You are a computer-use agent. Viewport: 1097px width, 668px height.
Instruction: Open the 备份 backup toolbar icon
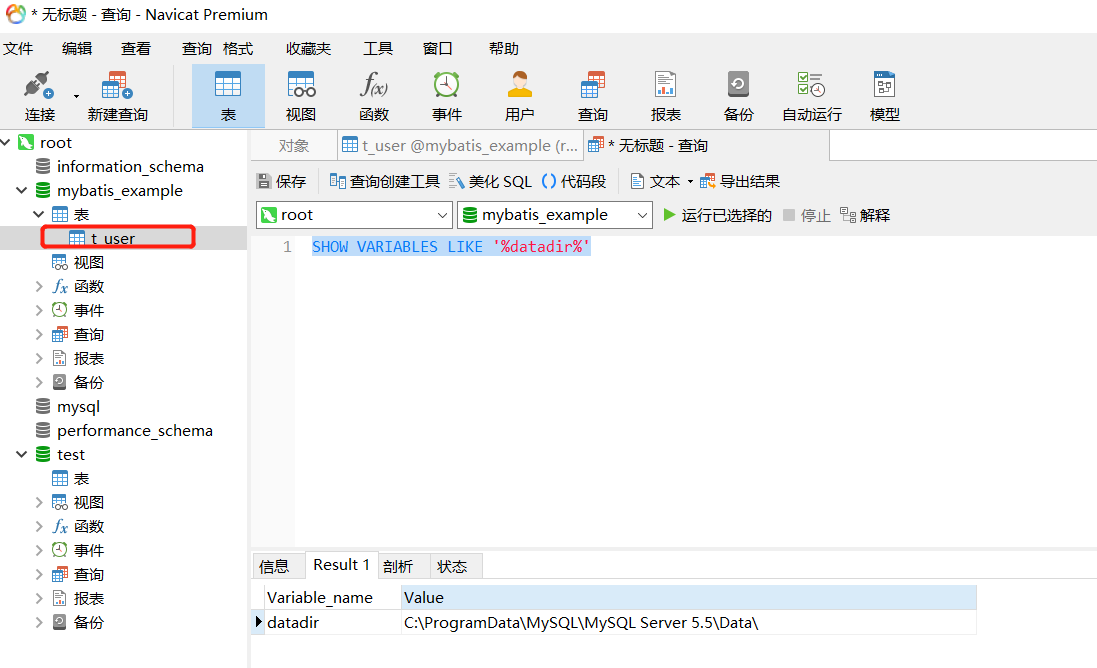[x=738, y=96]
